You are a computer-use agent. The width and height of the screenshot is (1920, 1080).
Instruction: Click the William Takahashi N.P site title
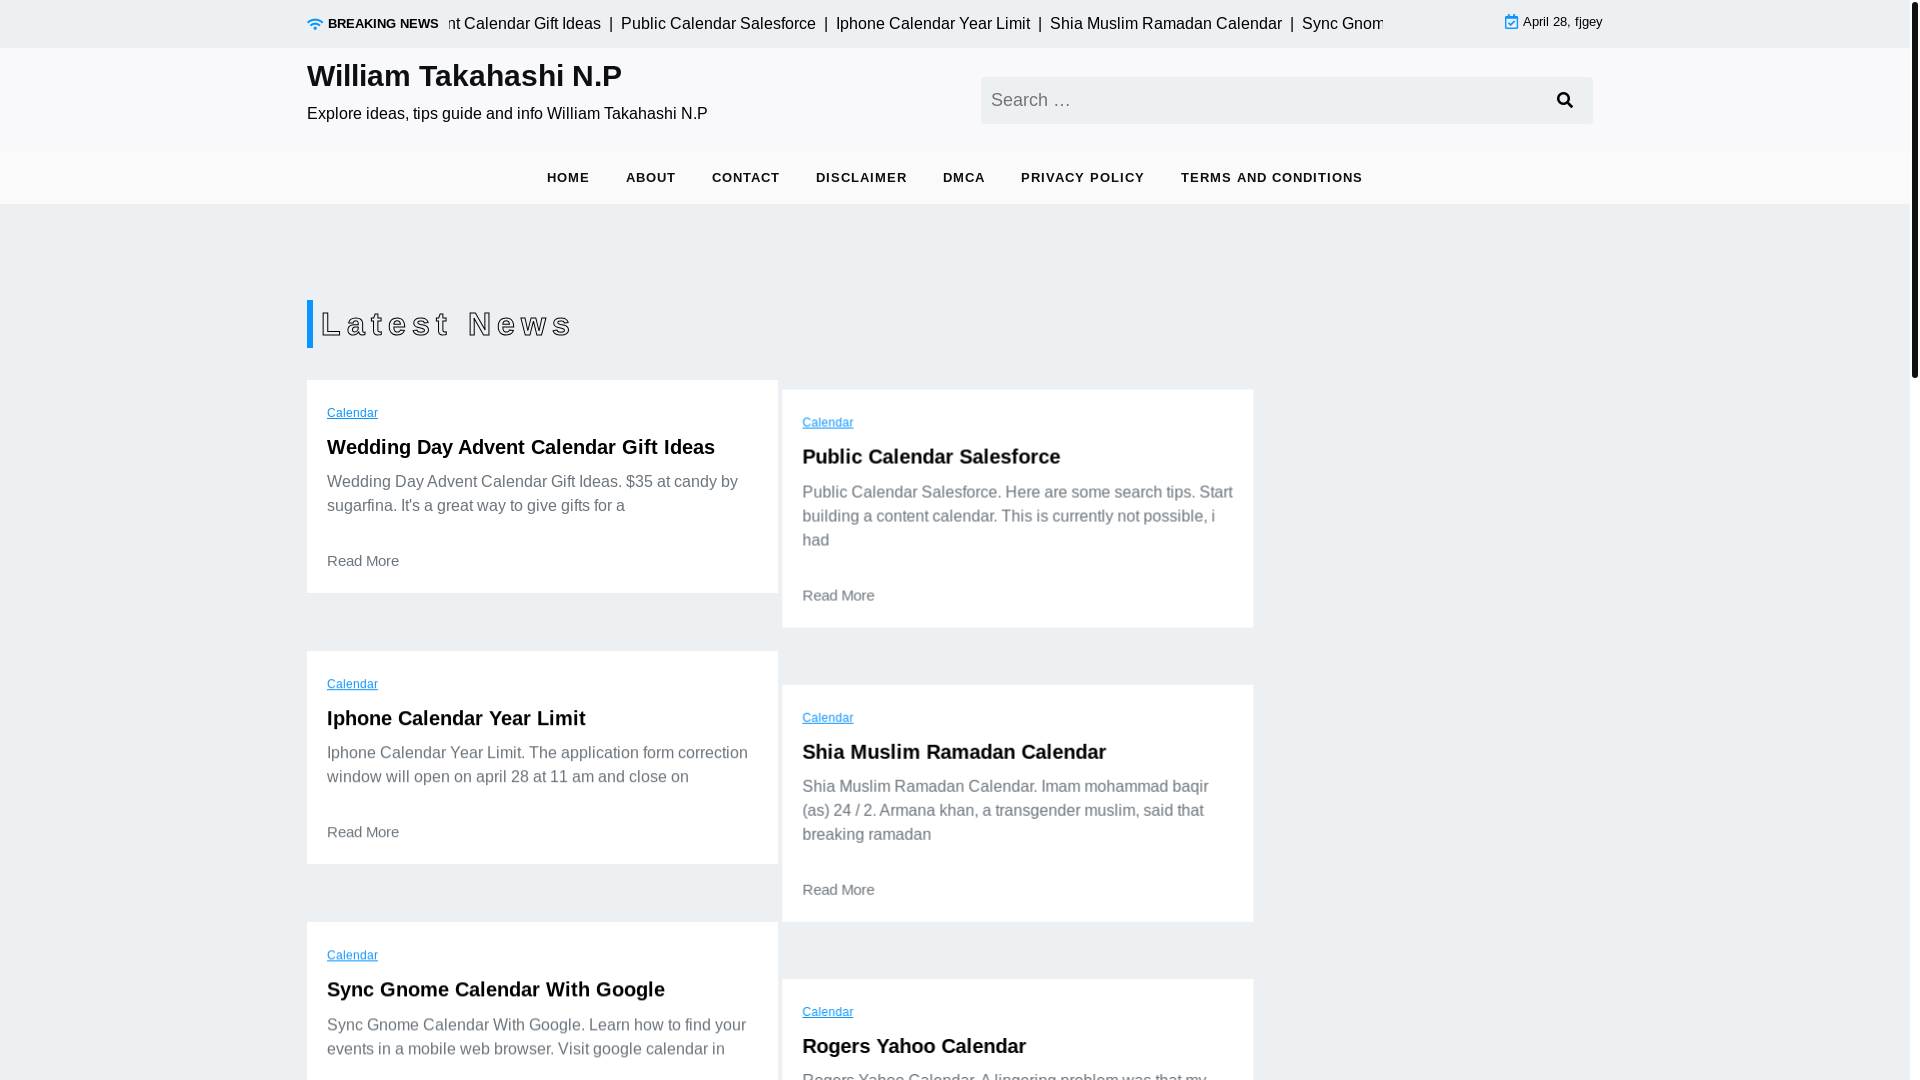coord(464,76)
